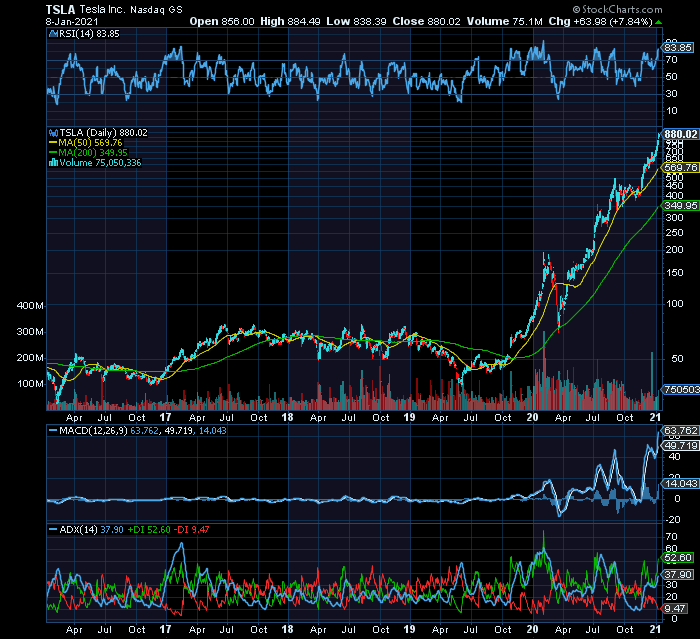The width and height of the screenshot is (700, 639).
Task: Click the Close 880.02 header value
Action: (x=426, y=21)
